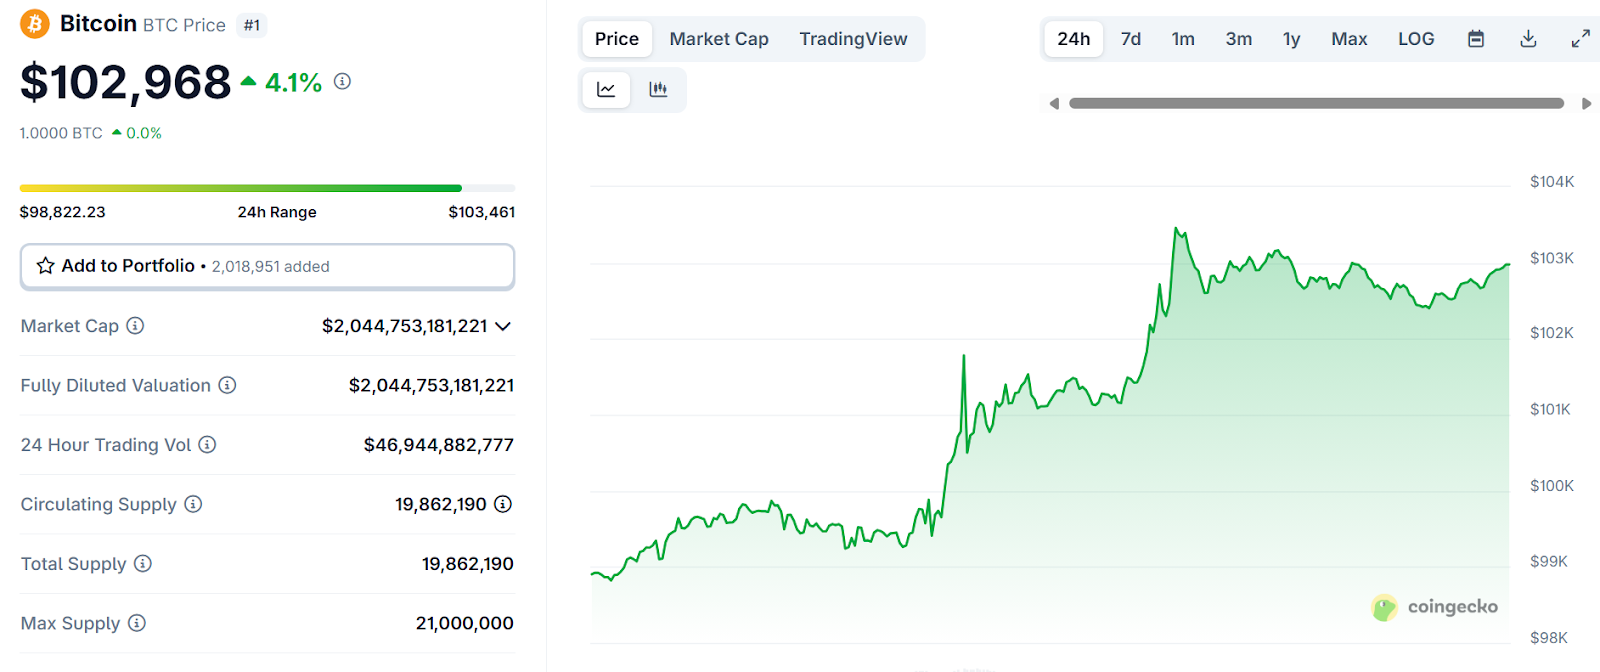Select the Market Cap chart tab
The height and width of the screenshot is (672, 1600).
(719, 39)
